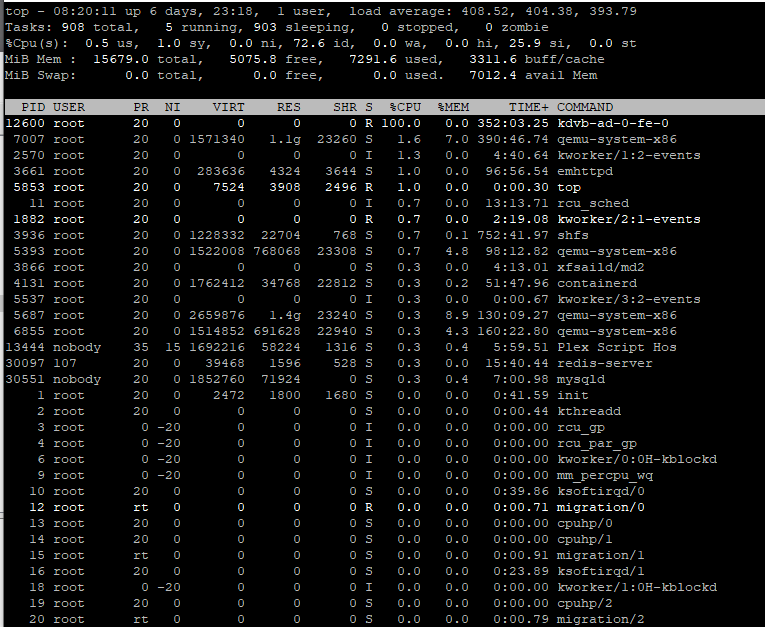
Task: Click the cpuhp/1 command text
Action: click(x=585, y=540)
